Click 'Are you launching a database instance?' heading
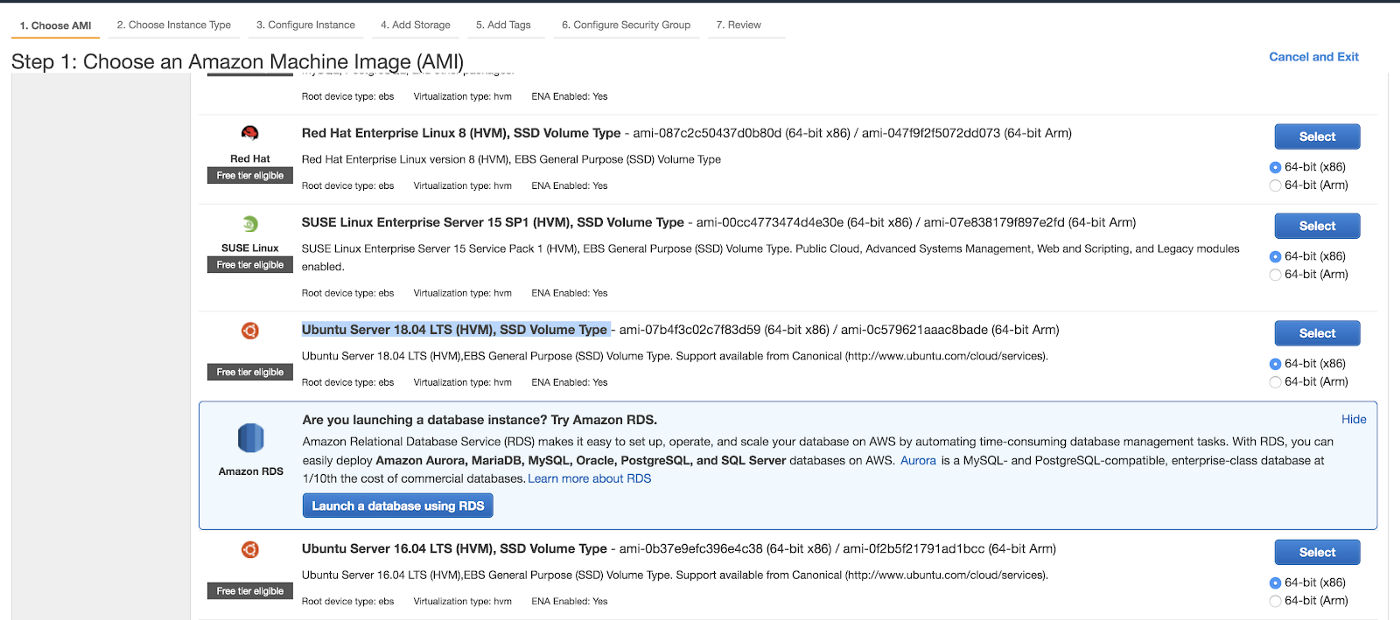This screenshot has width=1400, height=620. pyautogui.click(x=480, y=420)
